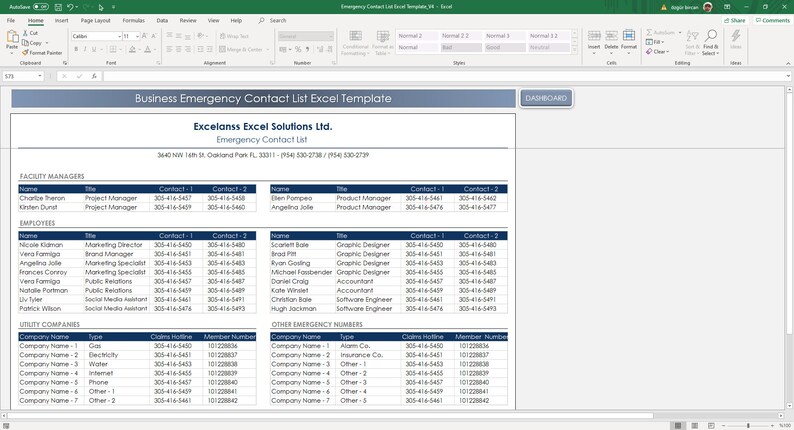Open the Undo history dropdown arrow

pyautogui.click(x=76, y=7)
